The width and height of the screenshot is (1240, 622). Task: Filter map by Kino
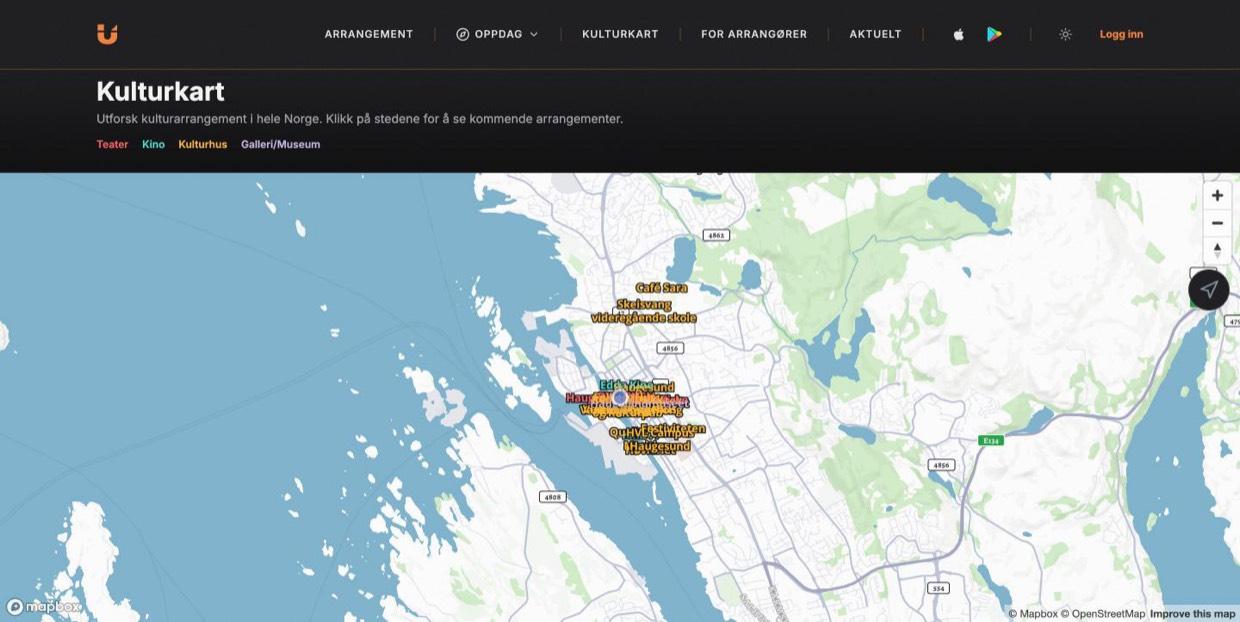click(153, 144)
